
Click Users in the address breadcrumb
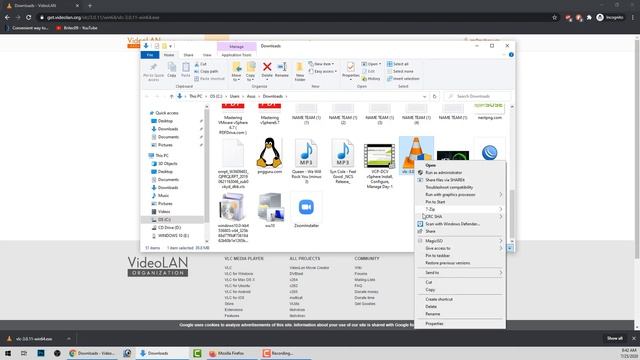pyautogui.click(x=234, y=96)
